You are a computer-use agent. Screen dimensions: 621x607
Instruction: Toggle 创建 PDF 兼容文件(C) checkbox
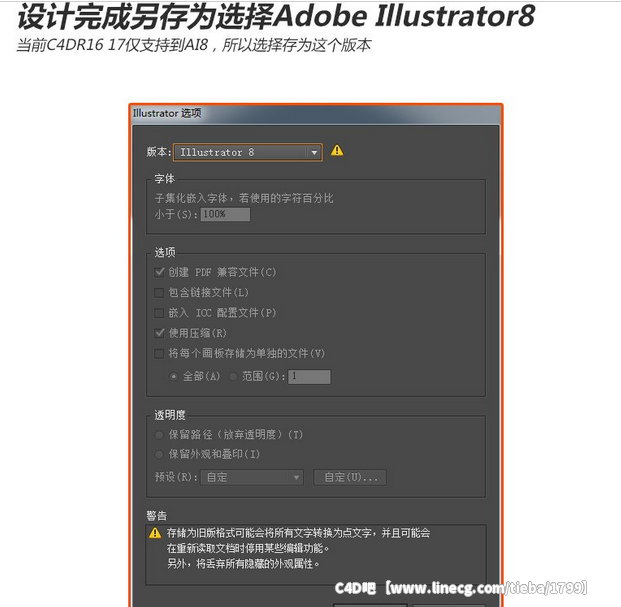point(159,272)
